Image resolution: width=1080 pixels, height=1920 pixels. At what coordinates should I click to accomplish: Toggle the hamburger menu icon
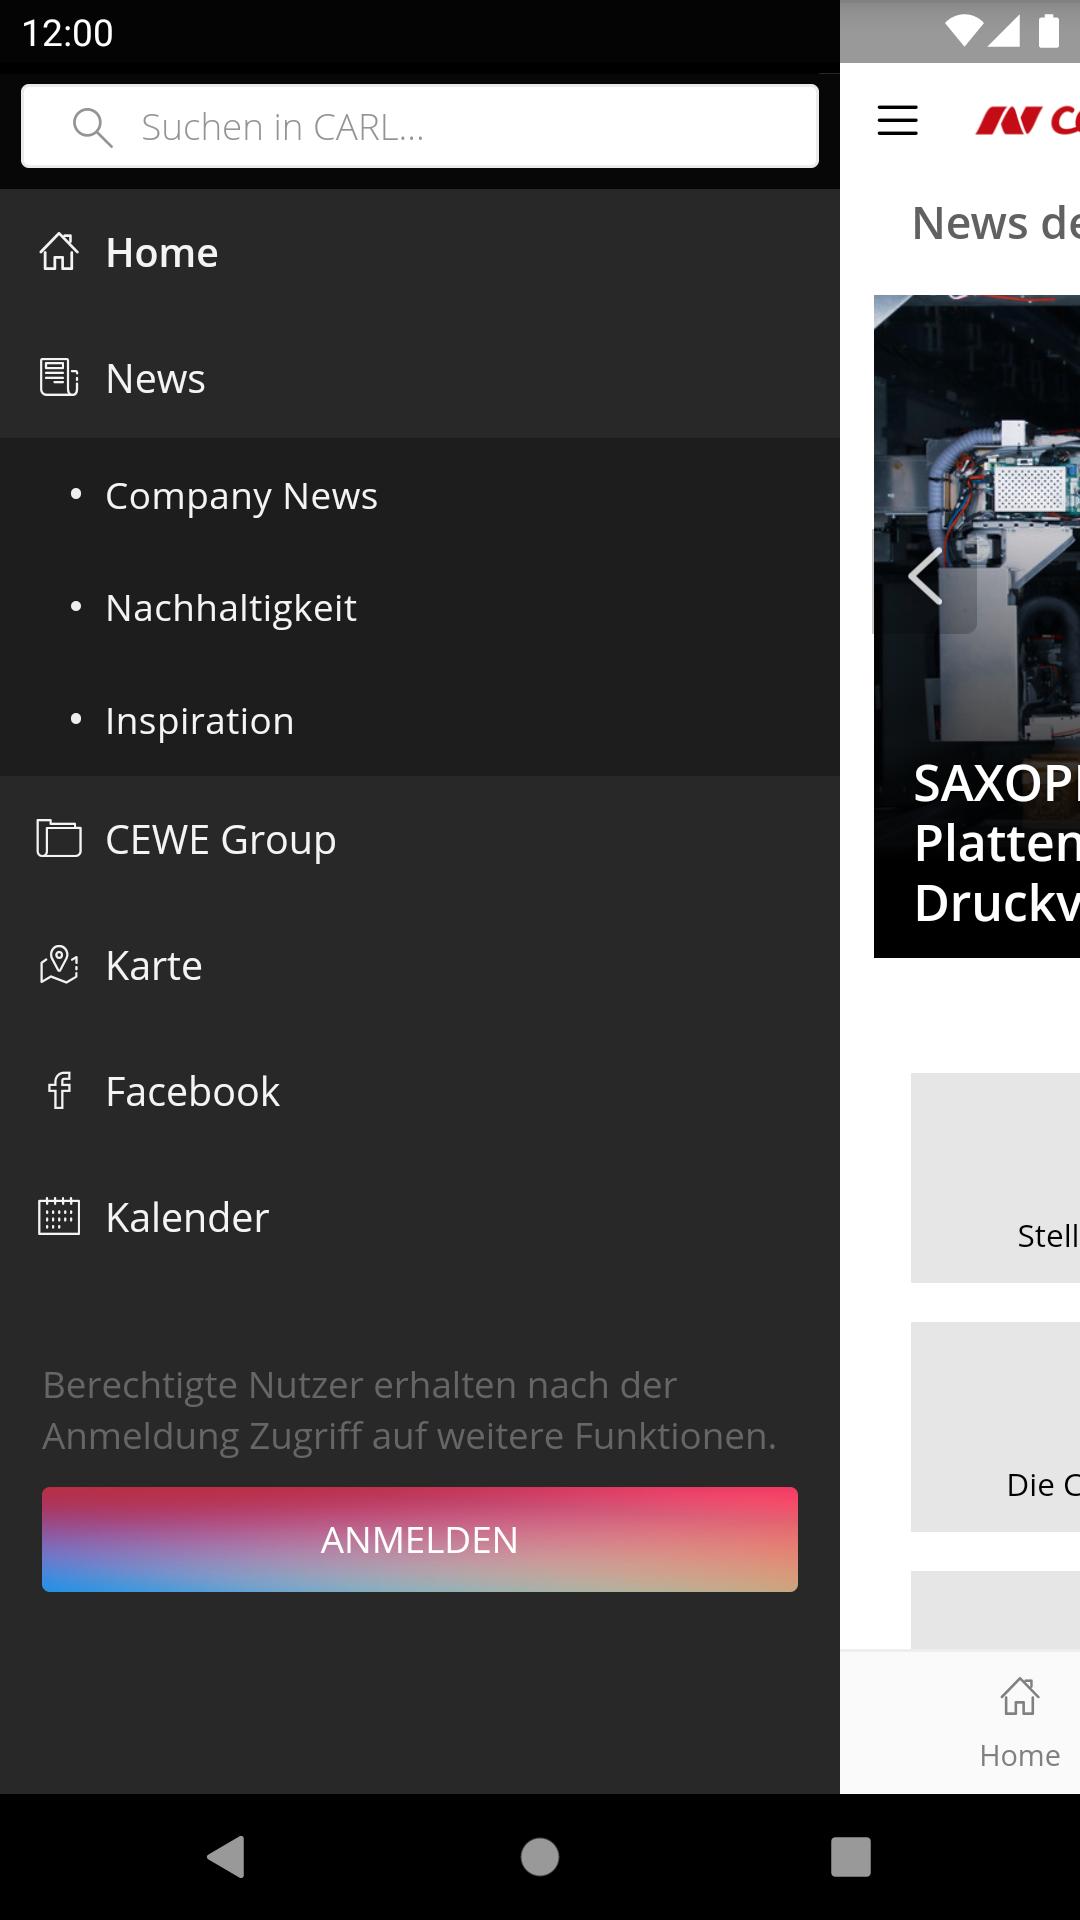coord(897,121)
